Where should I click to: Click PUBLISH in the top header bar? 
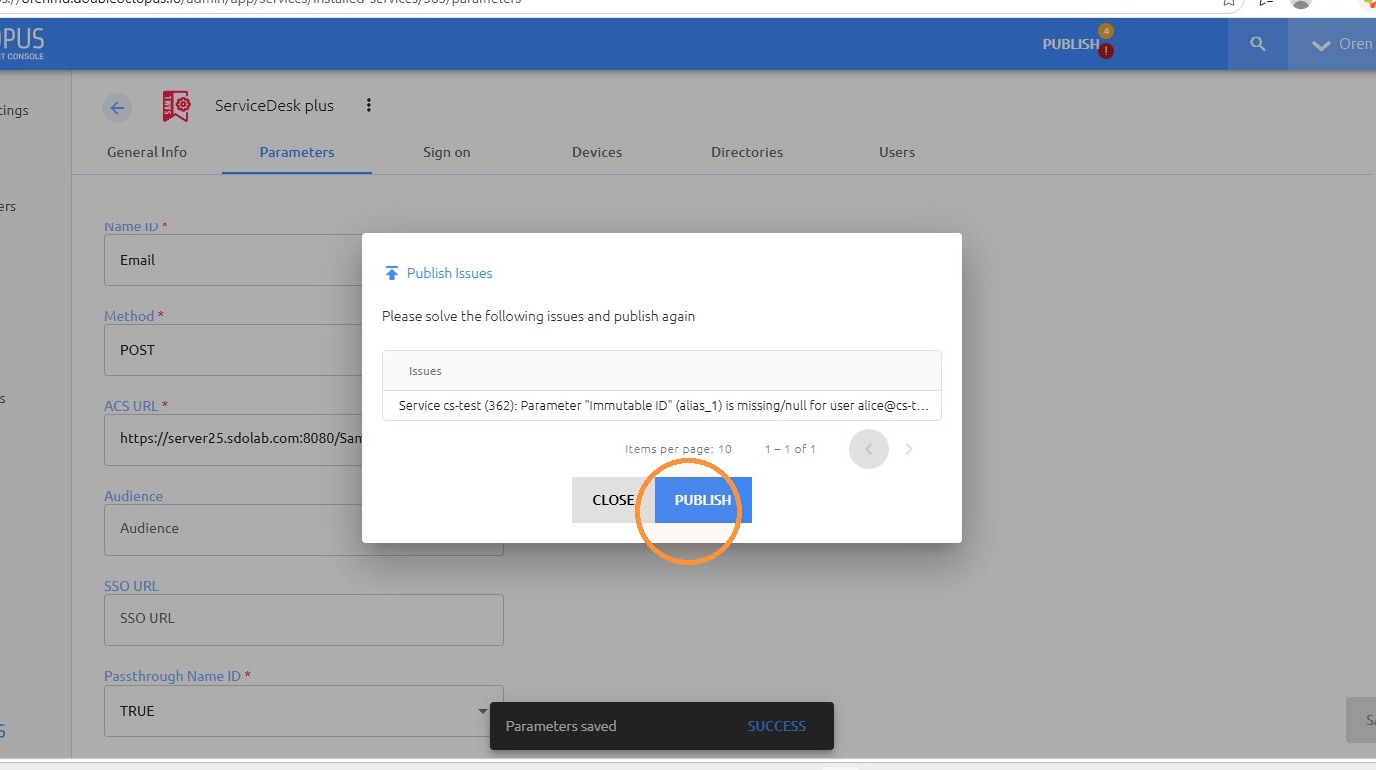[1070, 44]
